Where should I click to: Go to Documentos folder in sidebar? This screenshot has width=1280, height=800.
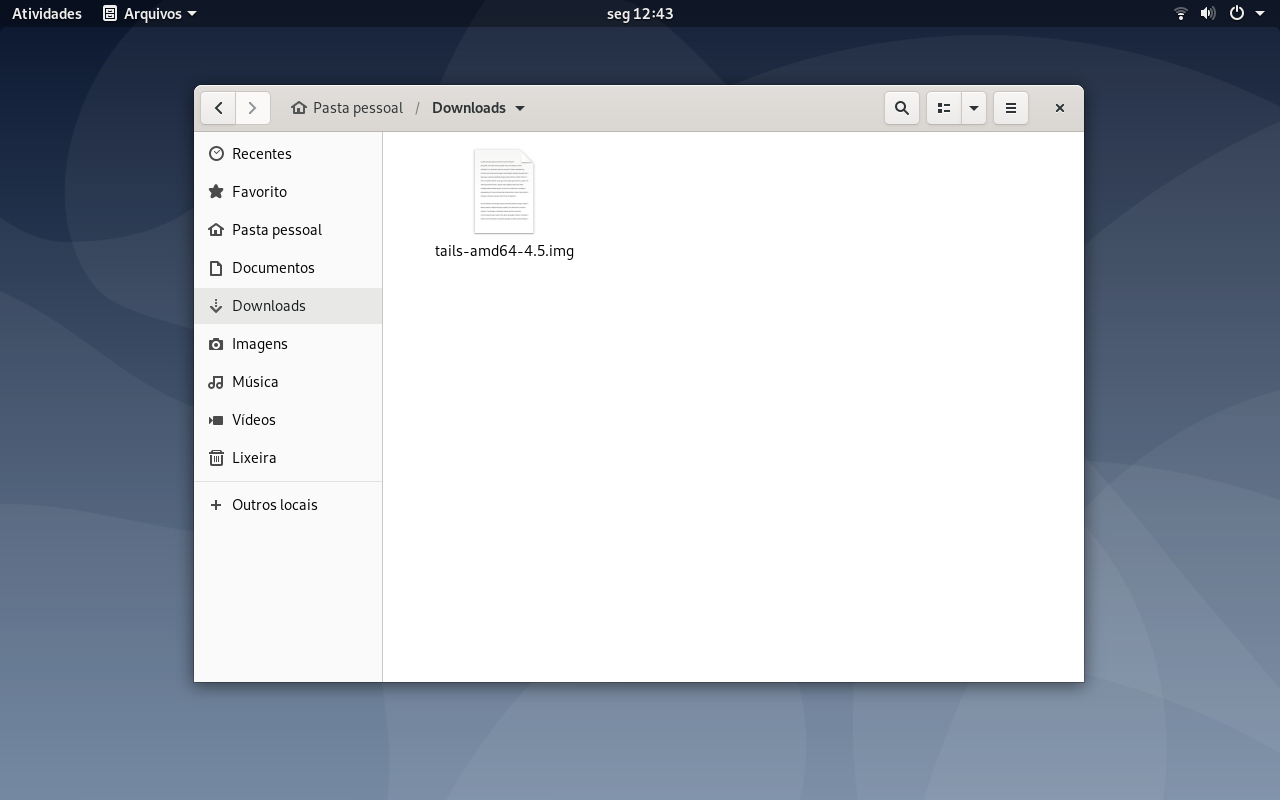288,268
